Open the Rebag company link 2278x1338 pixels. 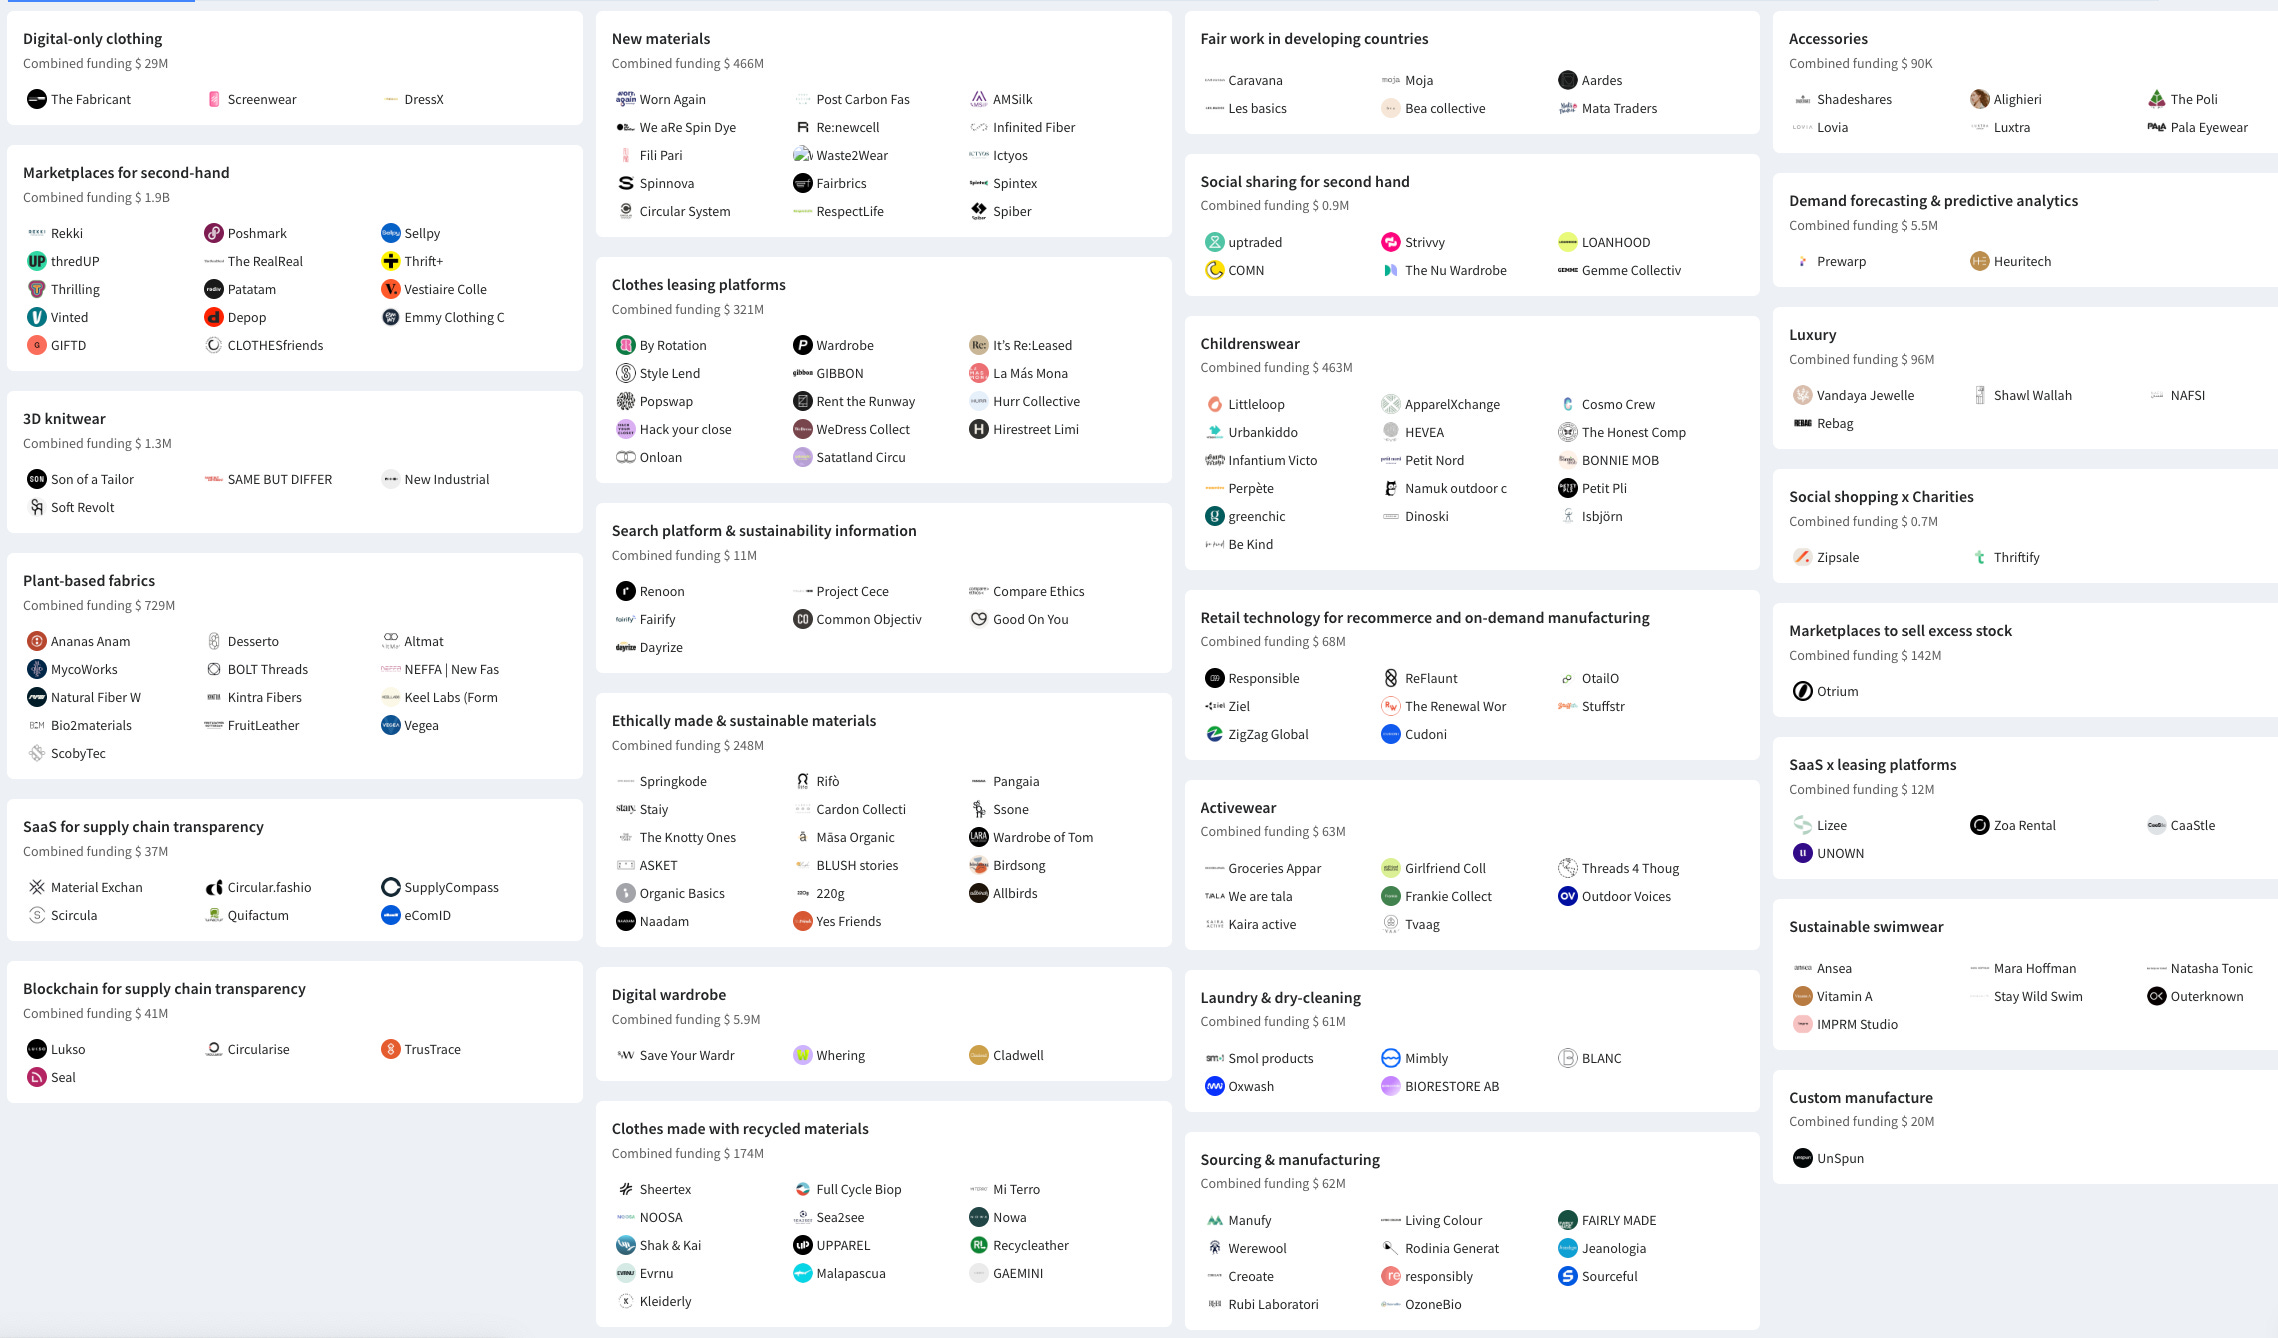point(1836,423)
